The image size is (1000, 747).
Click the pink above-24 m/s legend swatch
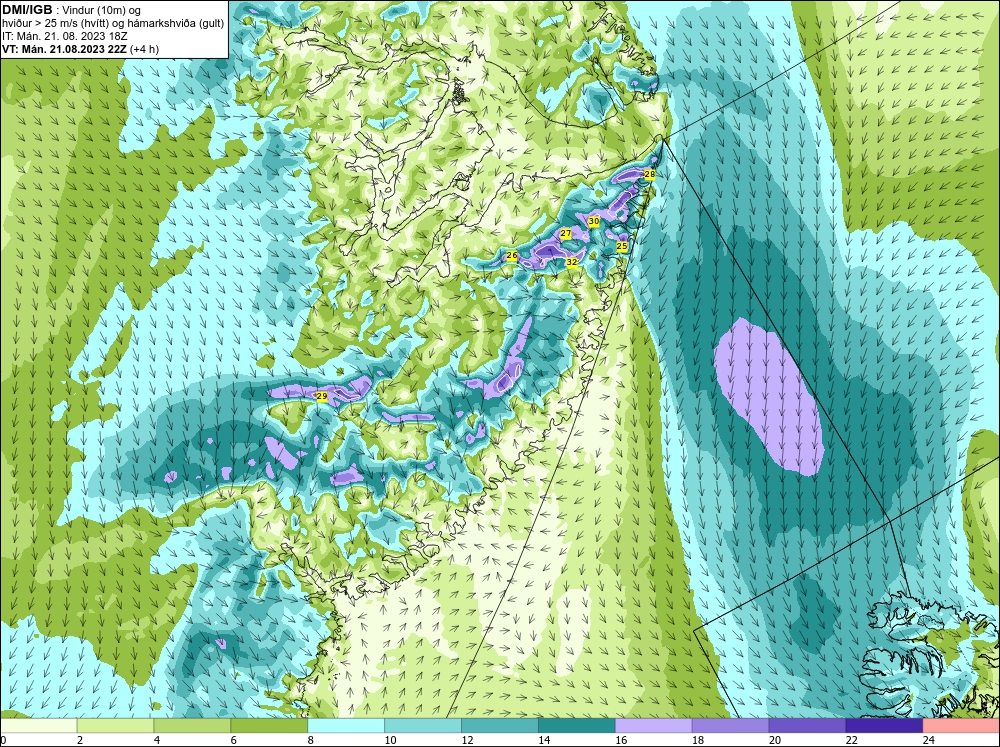point(961,726)
